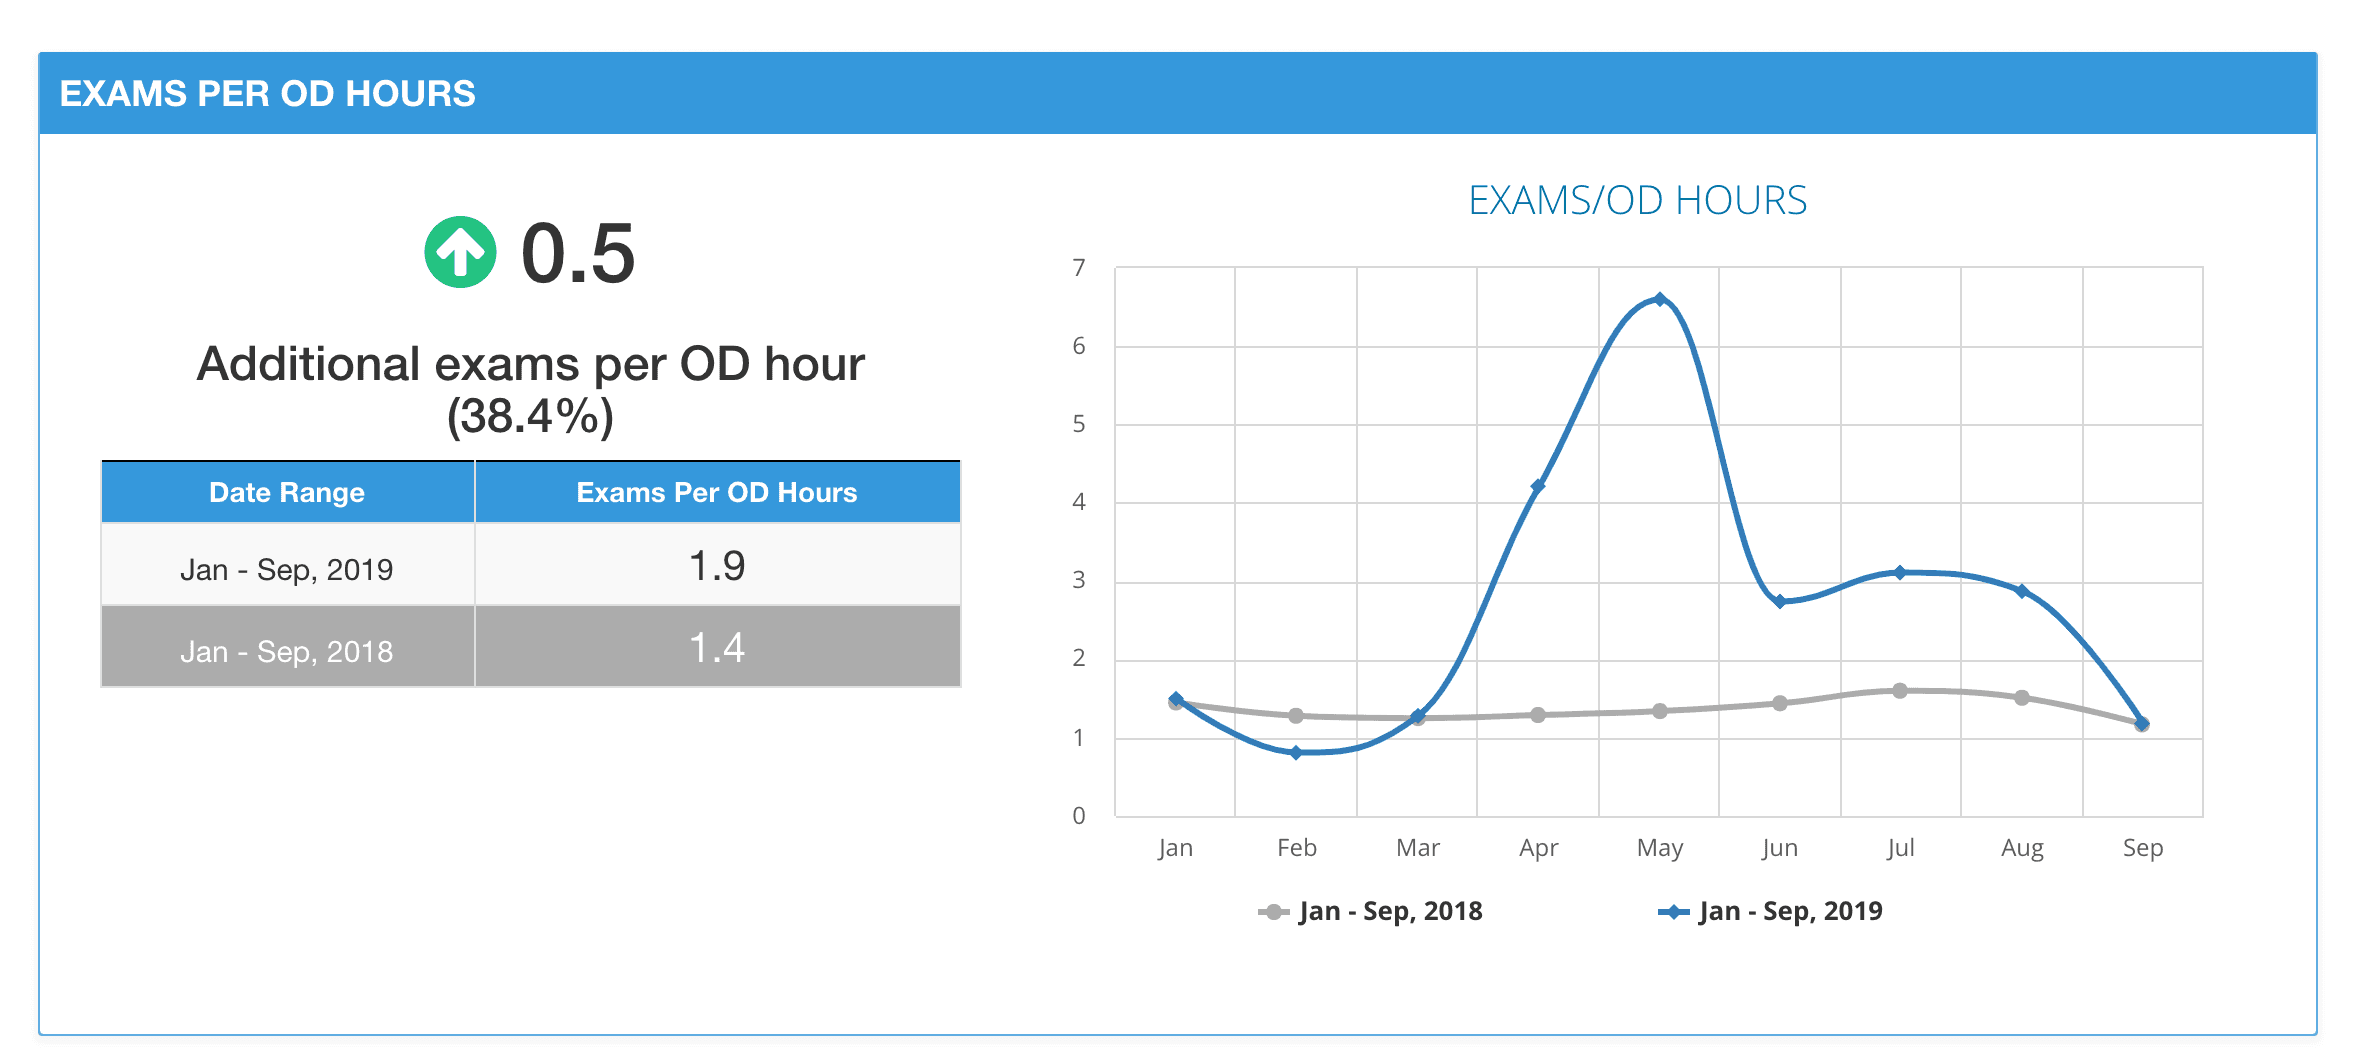Toggle the Jan - Sep, 2019 legend entry
2370x1064 pixels.
coord(1771,911)
